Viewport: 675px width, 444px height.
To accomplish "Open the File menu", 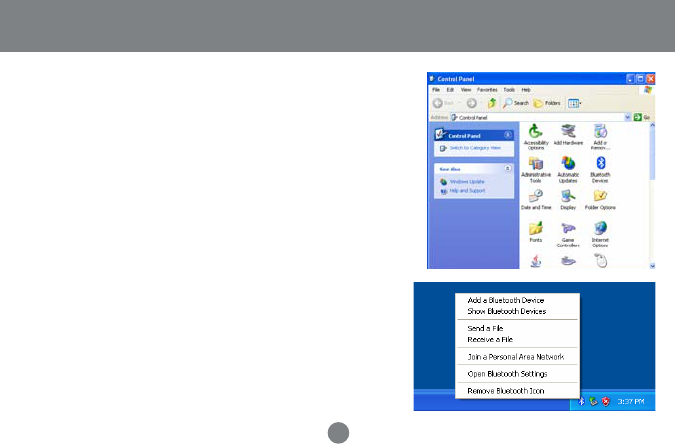I will pos(436,90).
